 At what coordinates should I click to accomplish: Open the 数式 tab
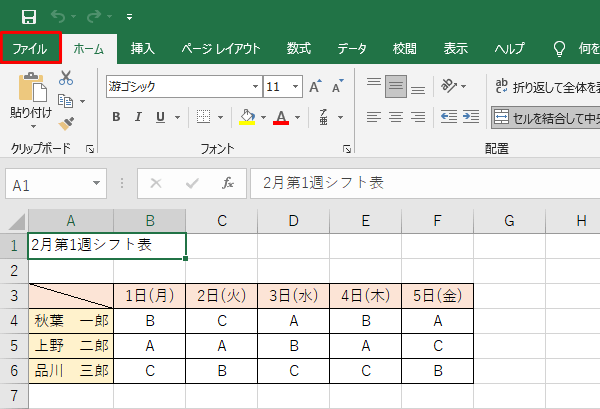pyautogui.click(x=299, y=49)
